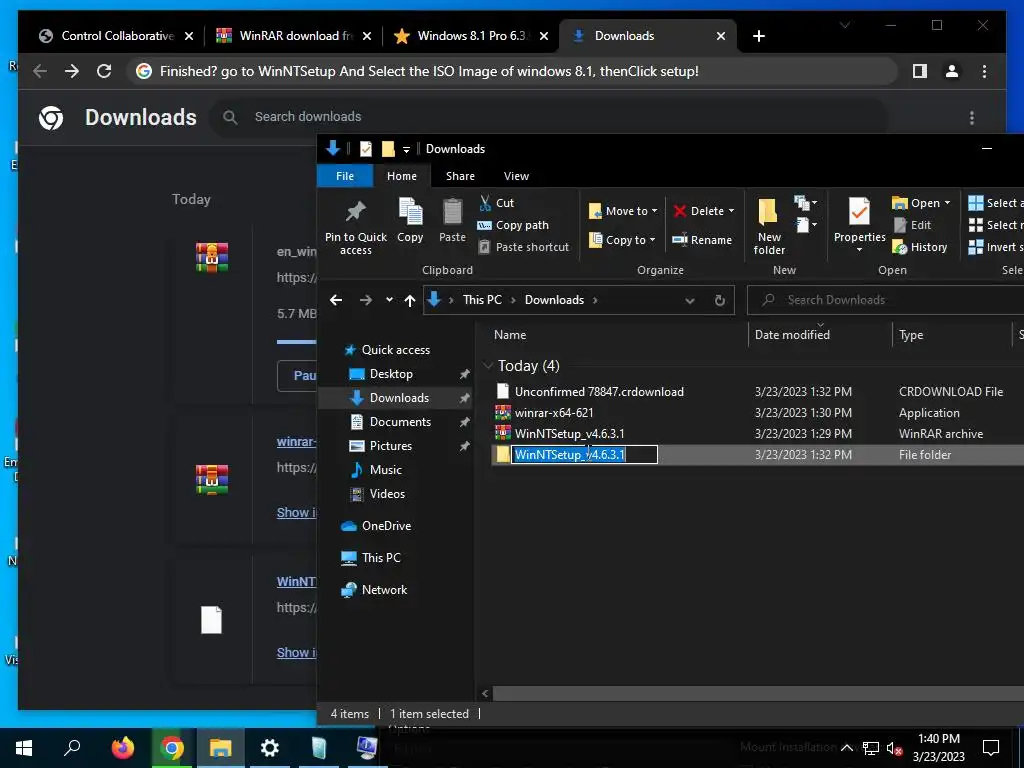
Task: Click Copy path in Clipboard group
Action: click(x=513, y=225)
